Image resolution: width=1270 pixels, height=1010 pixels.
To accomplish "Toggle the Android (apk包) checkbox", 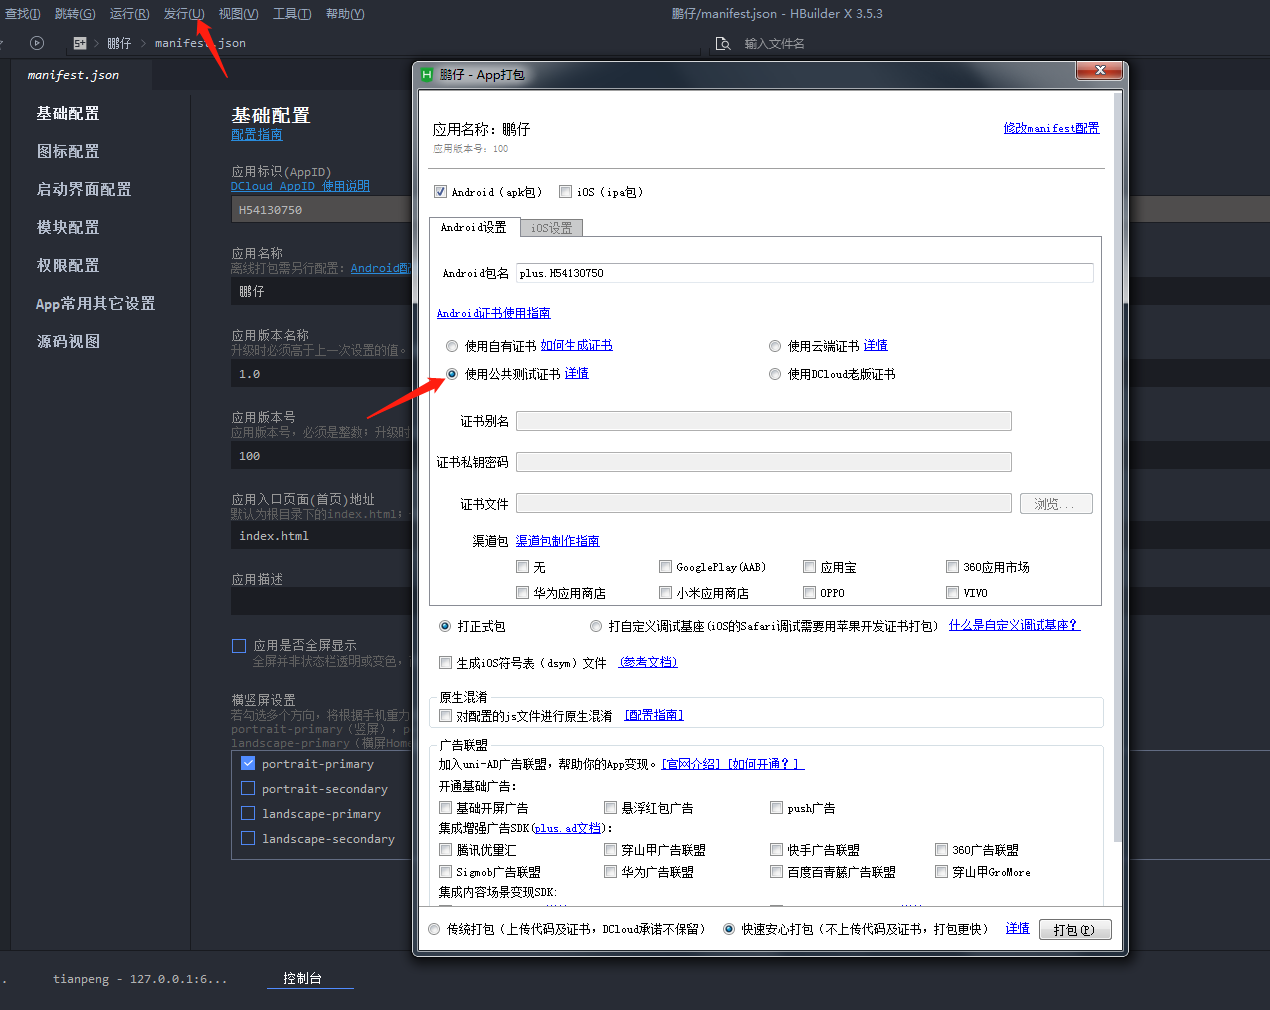I will [x=440, y=191].
